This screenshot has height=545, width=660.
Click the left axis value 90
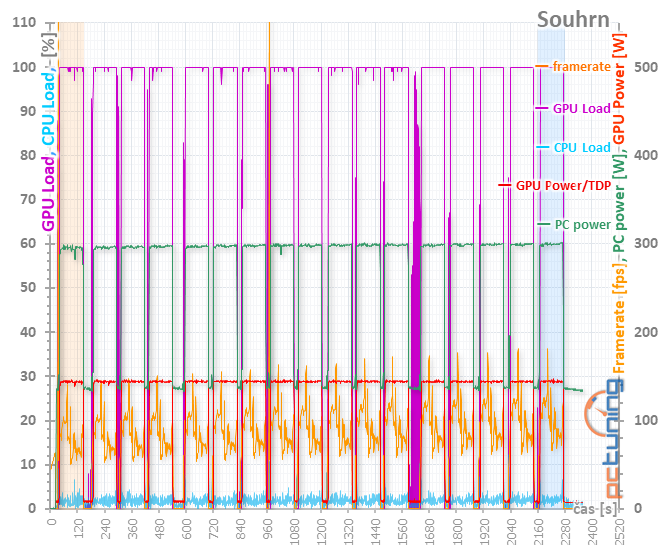coord(28,111)
